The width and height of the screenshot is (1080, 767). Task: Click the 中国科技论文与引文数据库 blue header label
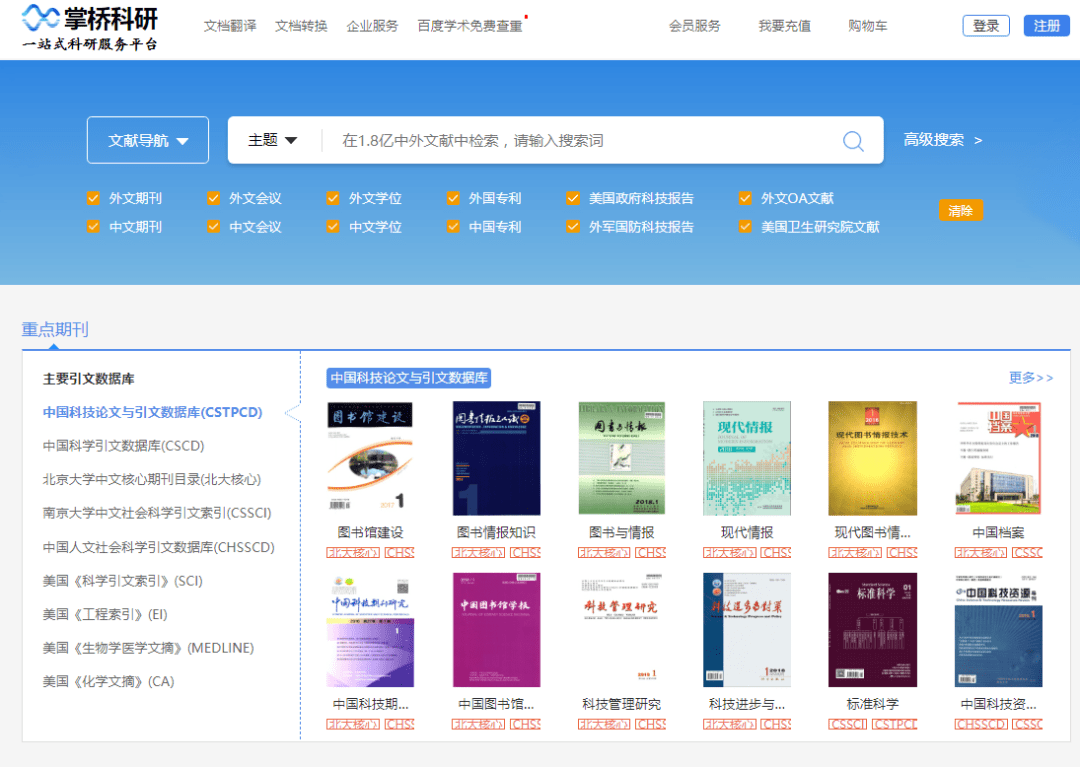pyautogui.click(x=408, y=378)
